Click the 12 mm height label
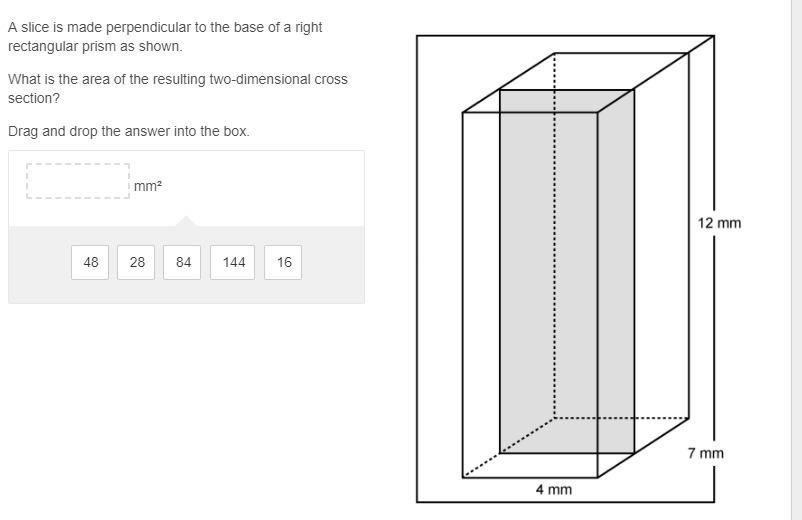802x520 pixels. [719, 223]
